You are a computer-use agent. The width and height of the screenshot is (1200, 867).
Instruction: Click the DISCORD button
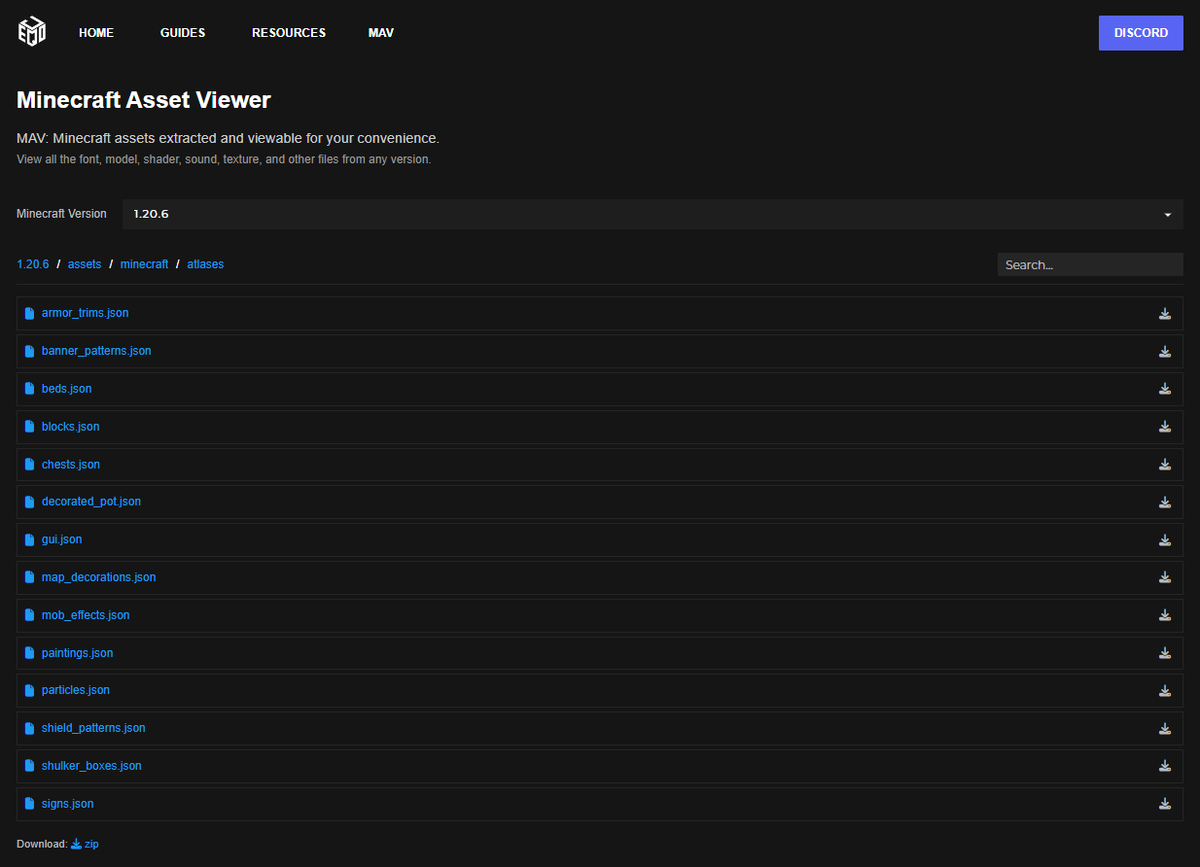pos(1140,32)
